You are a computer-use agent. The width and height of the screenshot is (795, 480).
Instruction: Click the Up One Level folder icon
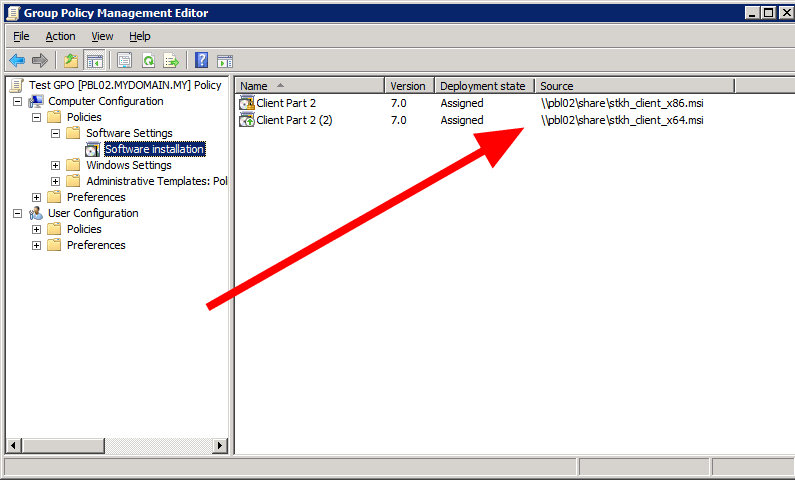(x=71, y=61)
